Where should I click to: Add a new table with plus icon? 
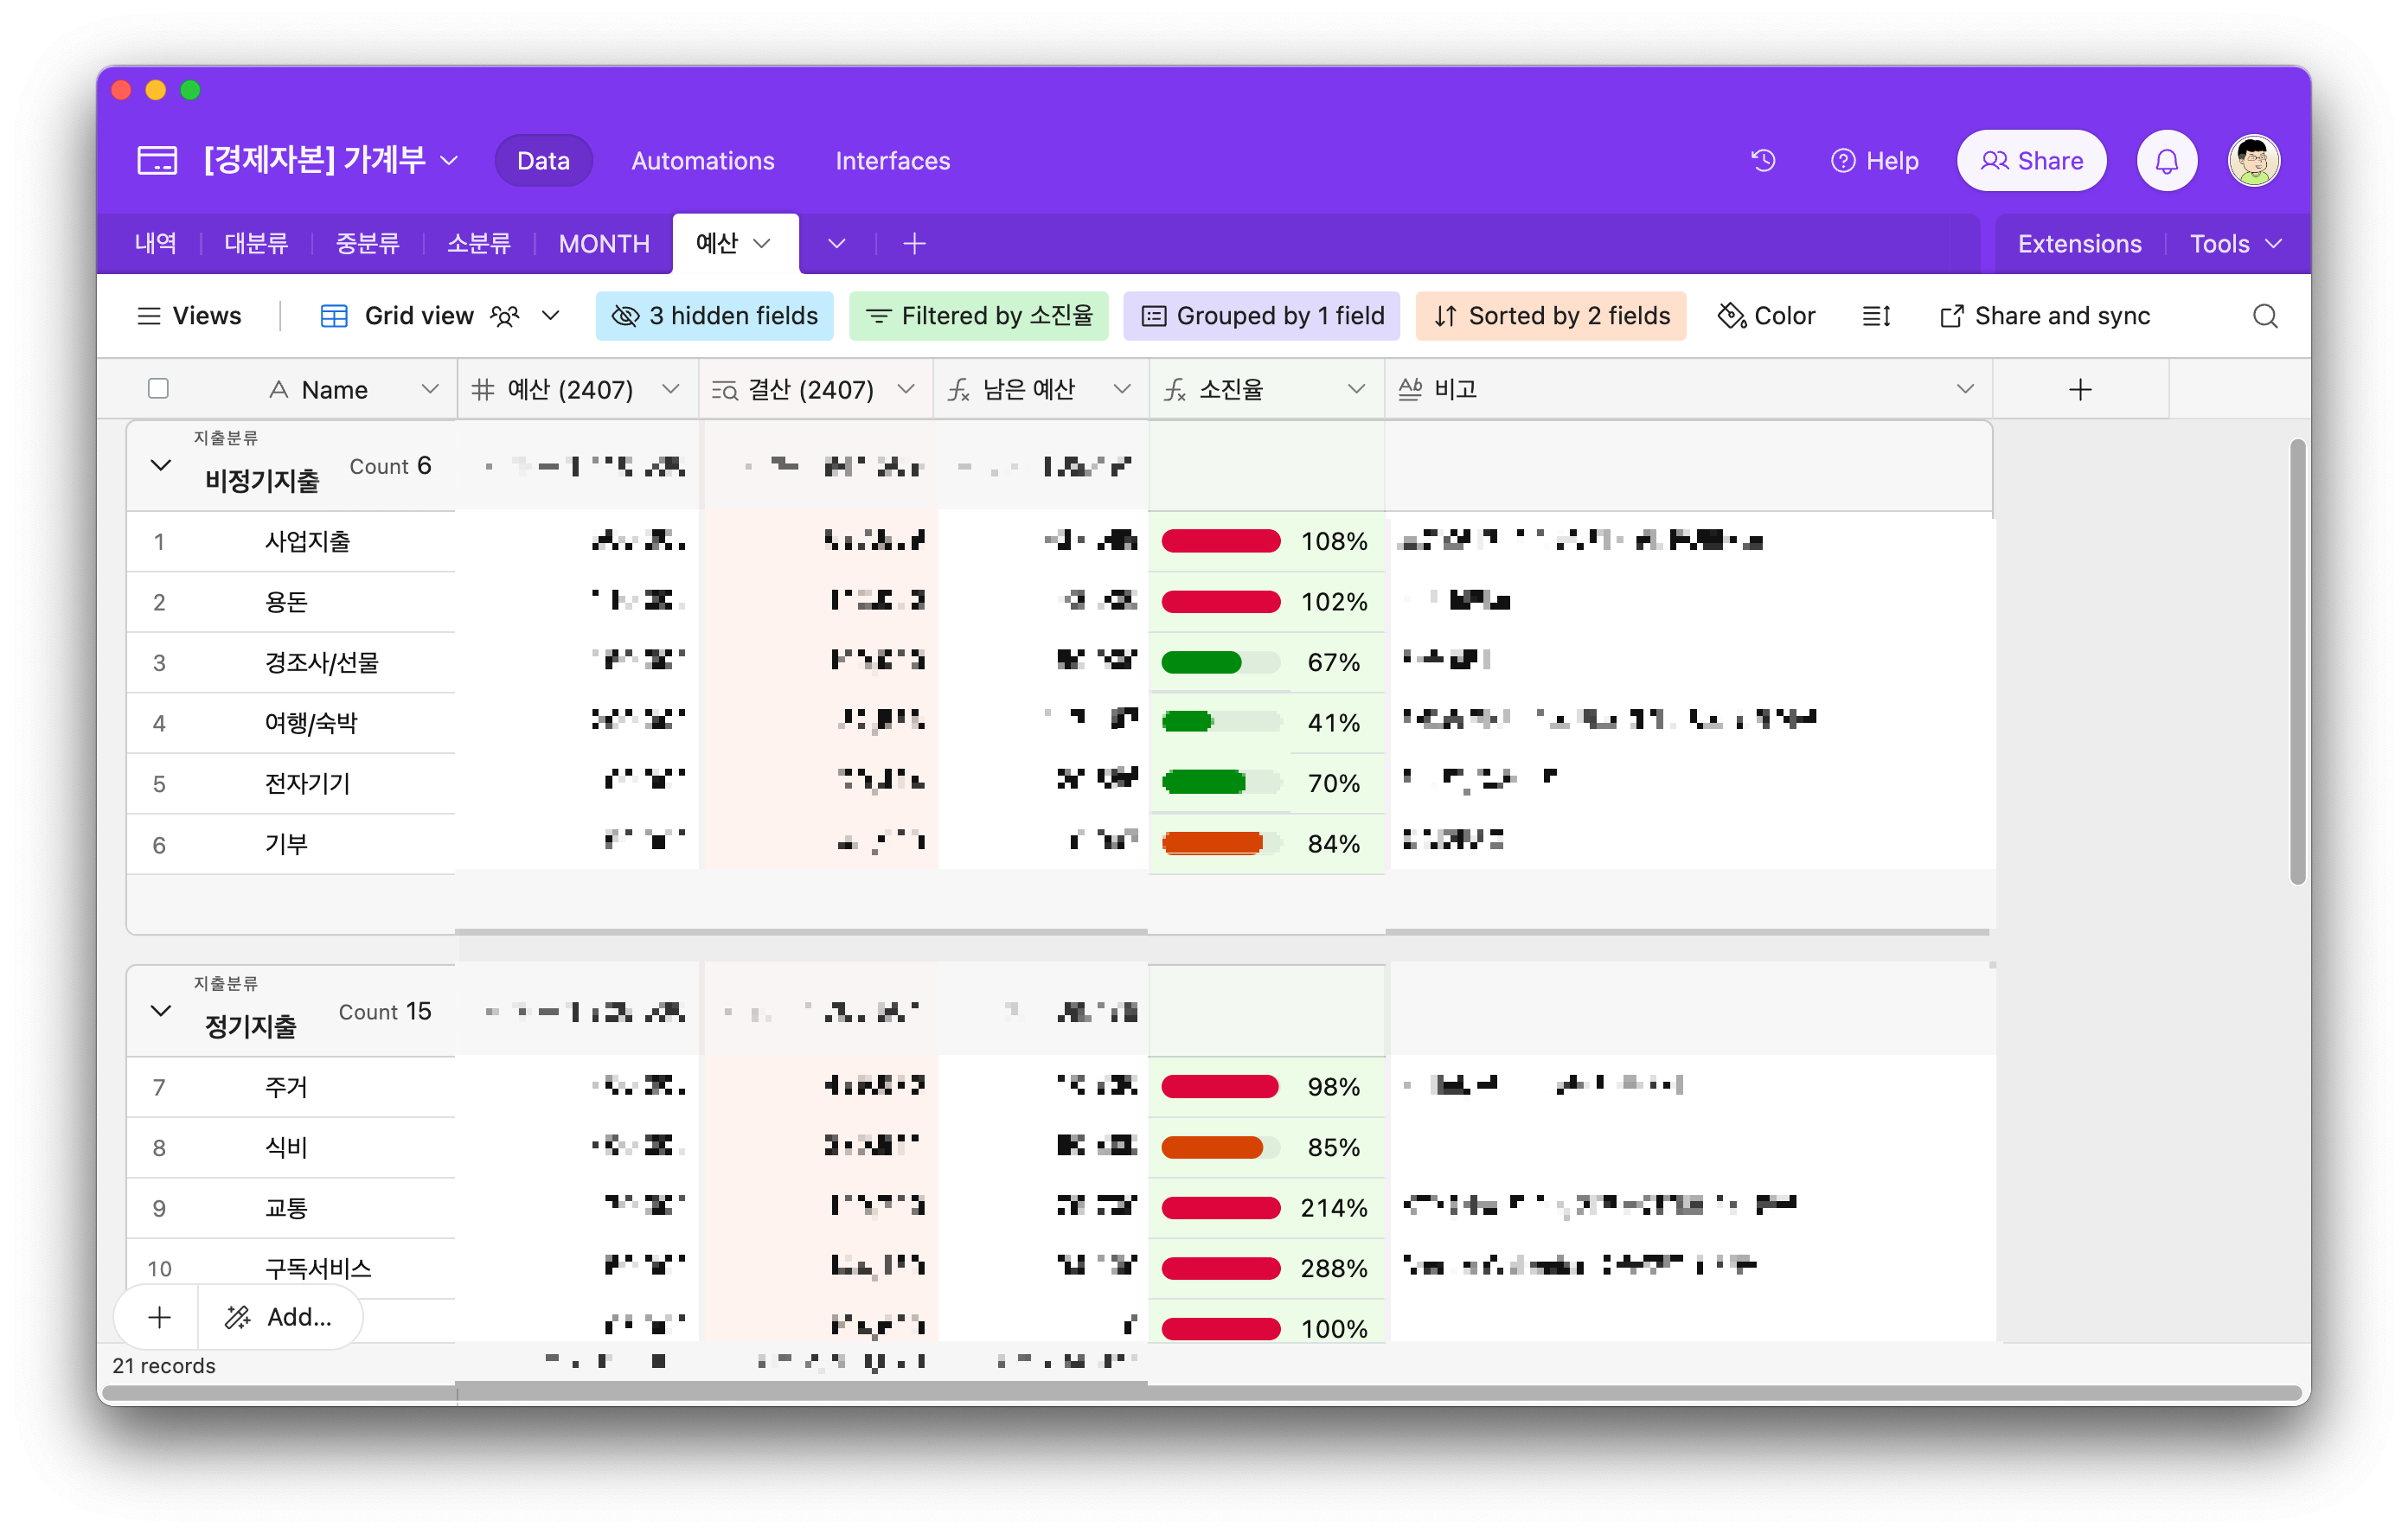[x=913, y=243]
